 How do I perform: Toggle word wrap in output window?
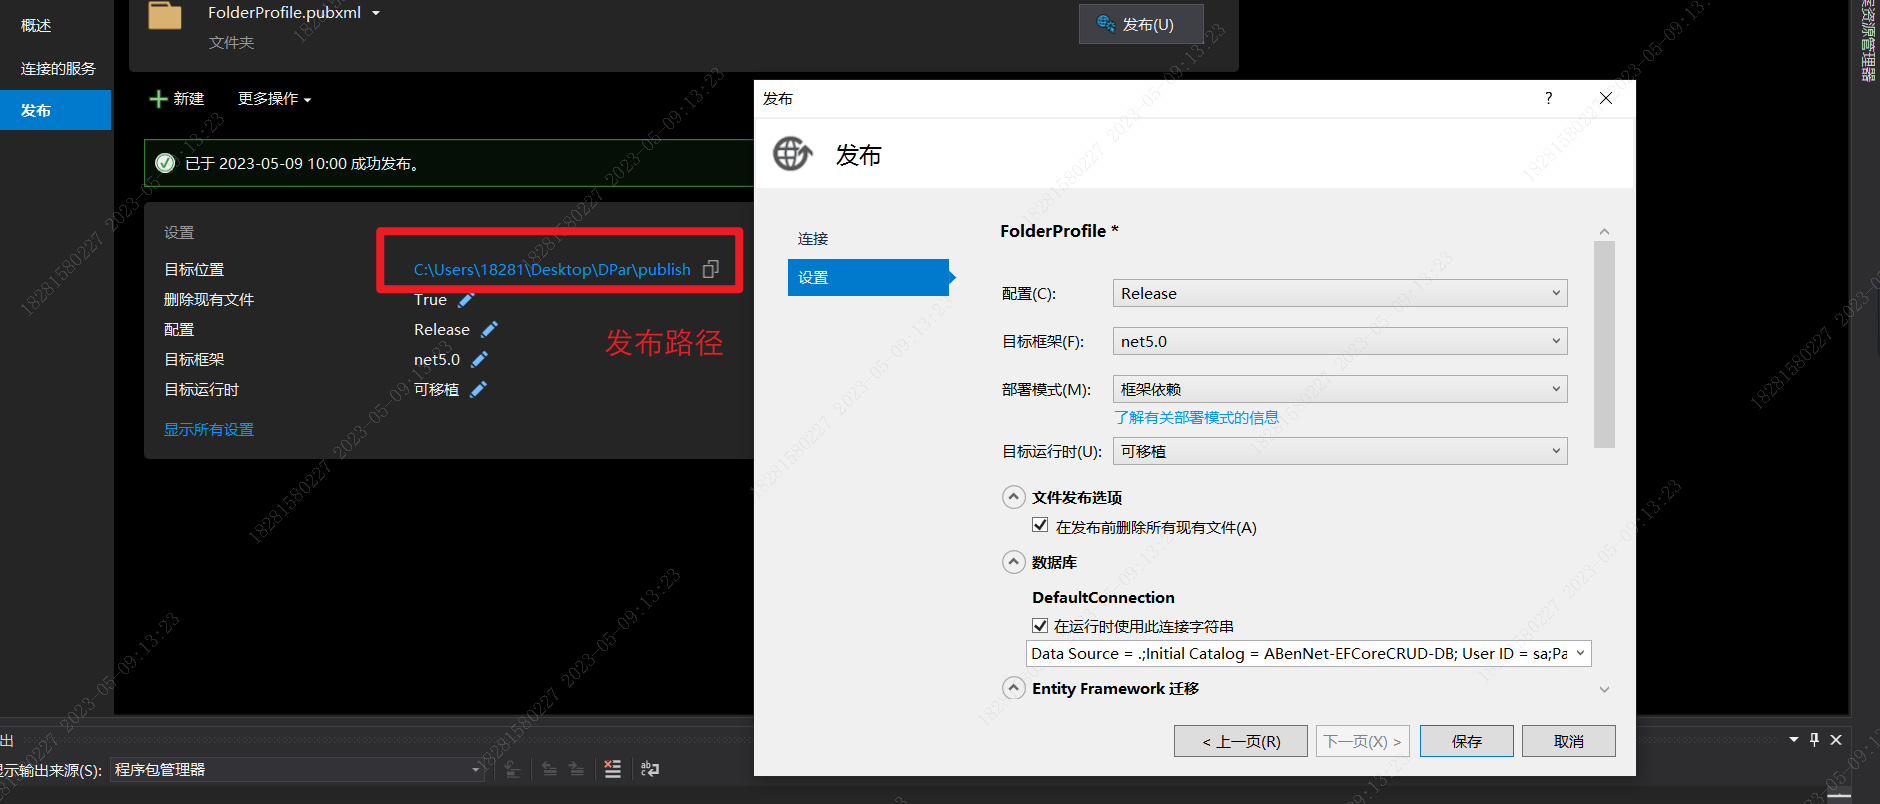(650, 769)
